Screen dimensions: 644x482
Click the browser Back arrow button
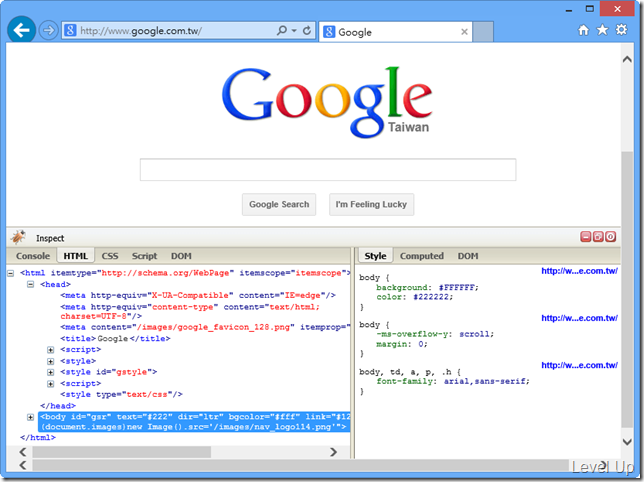21,30
